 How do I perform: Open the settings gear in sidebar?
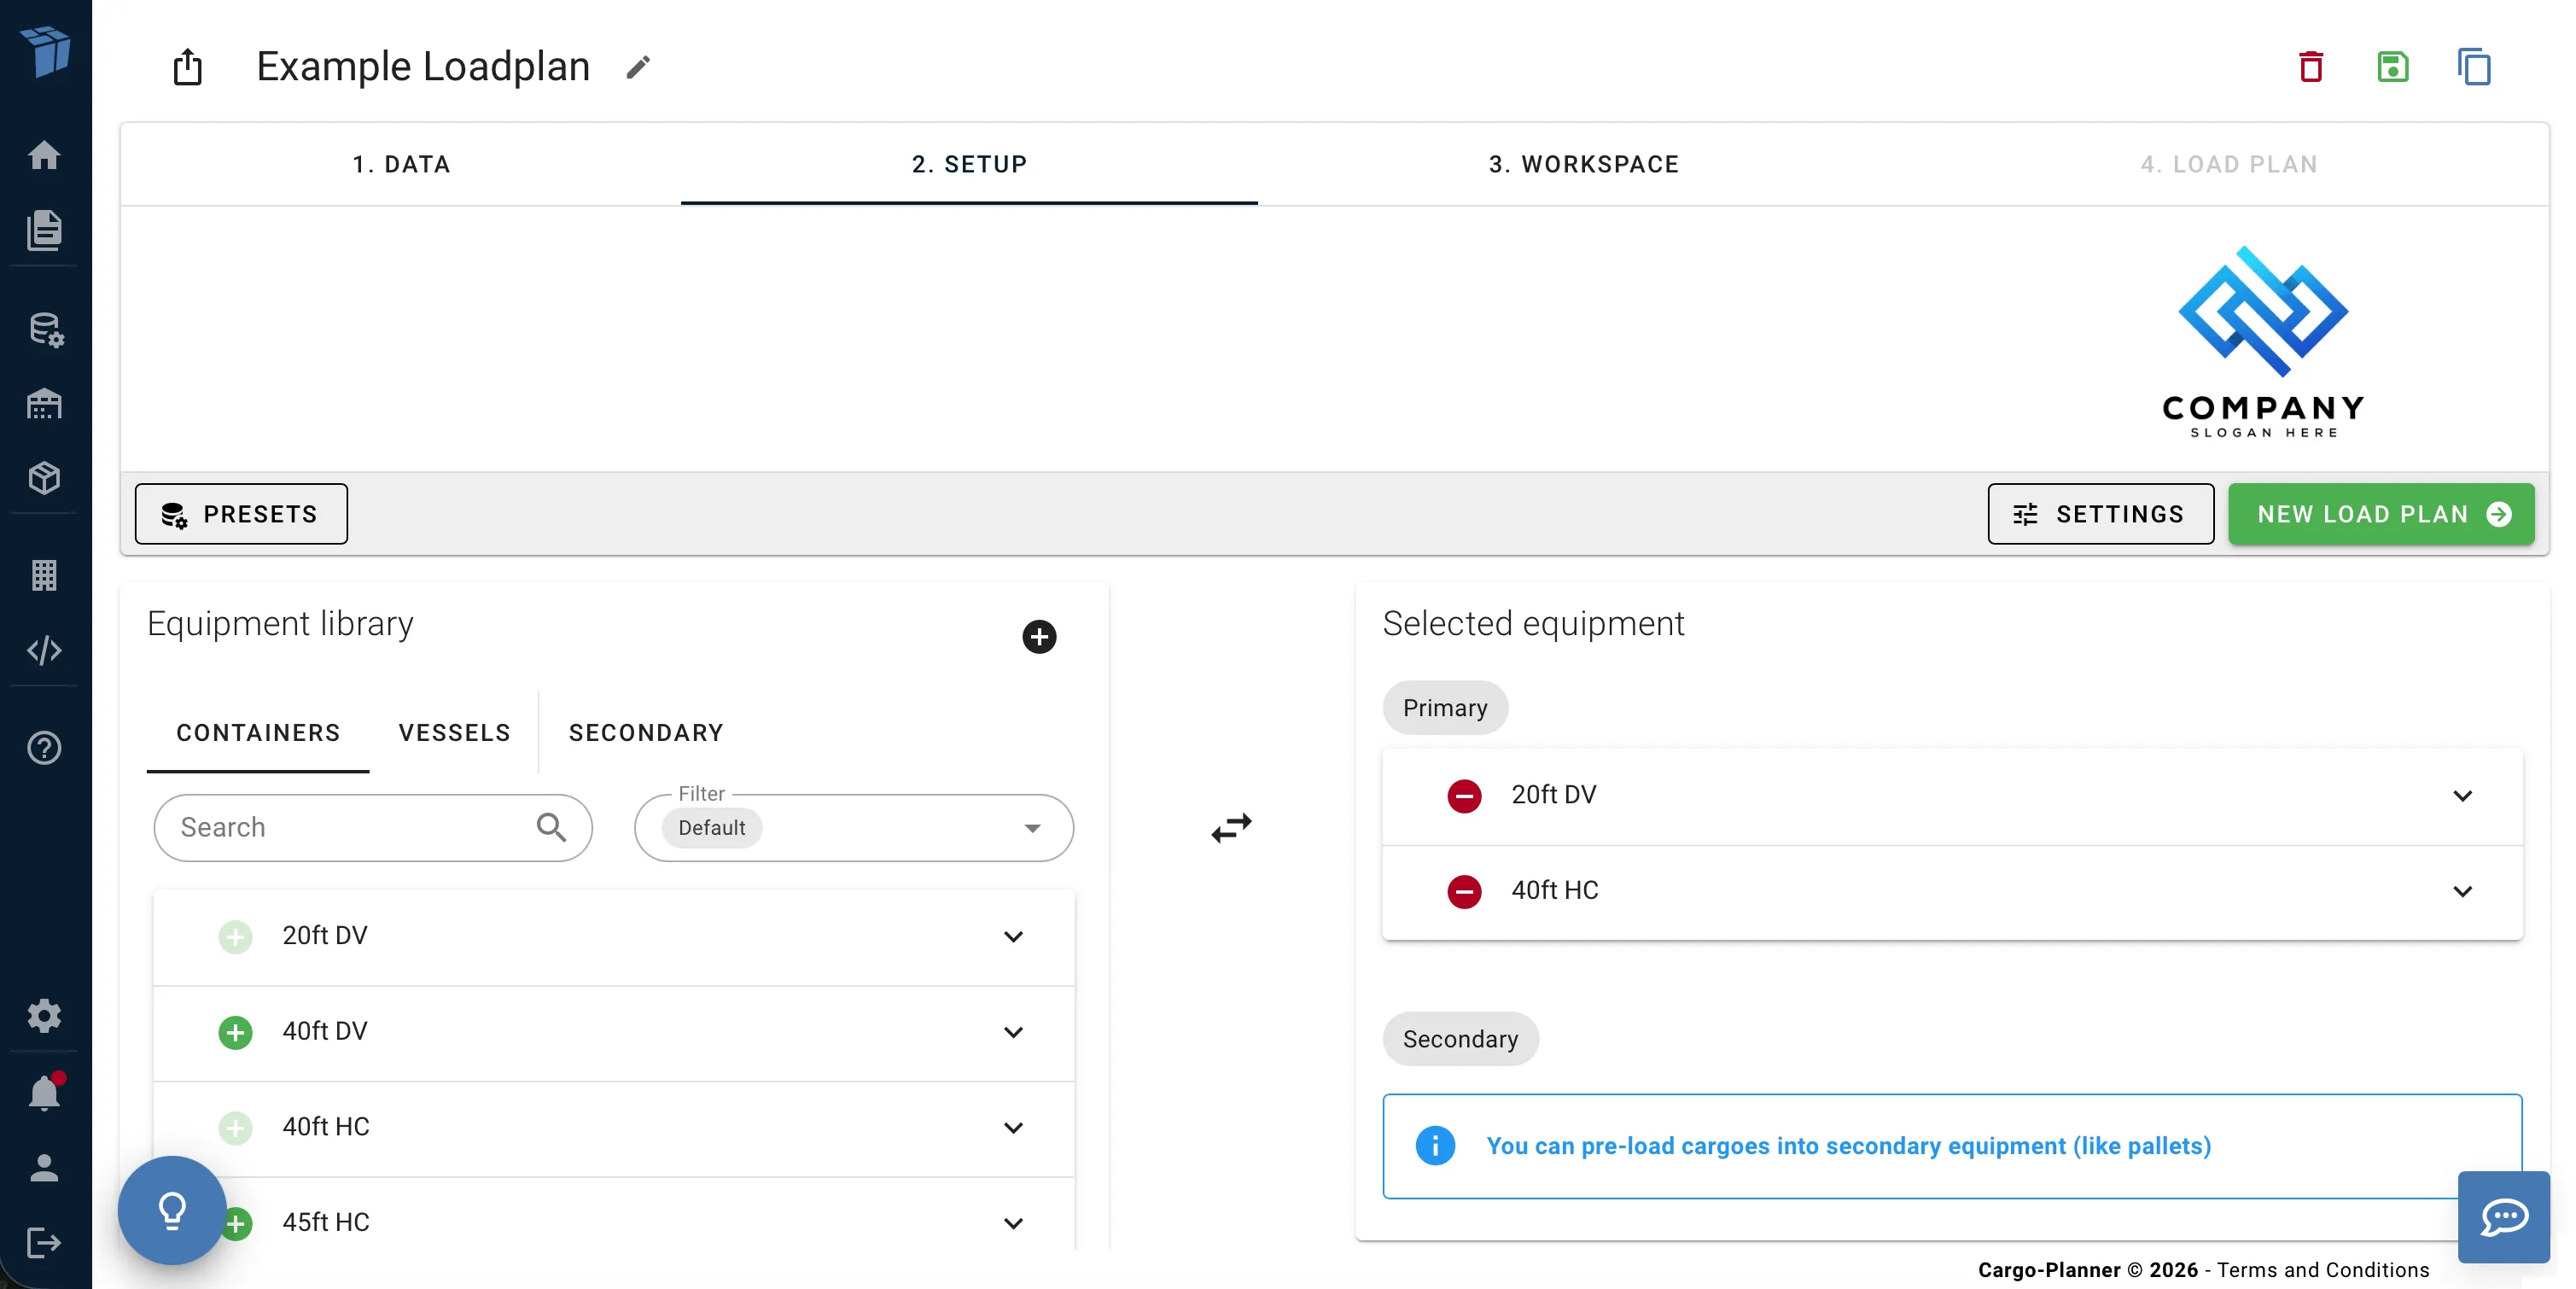point(44,1016)
